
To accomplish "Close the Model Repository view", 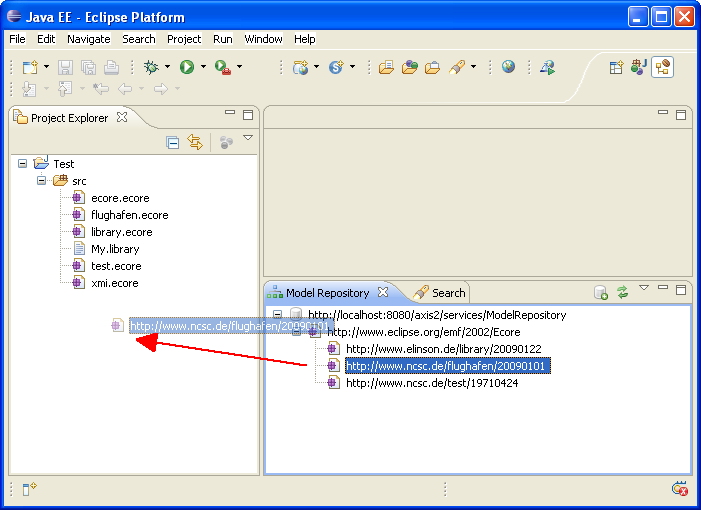I will pyautogui.click(x=383, y=292).
